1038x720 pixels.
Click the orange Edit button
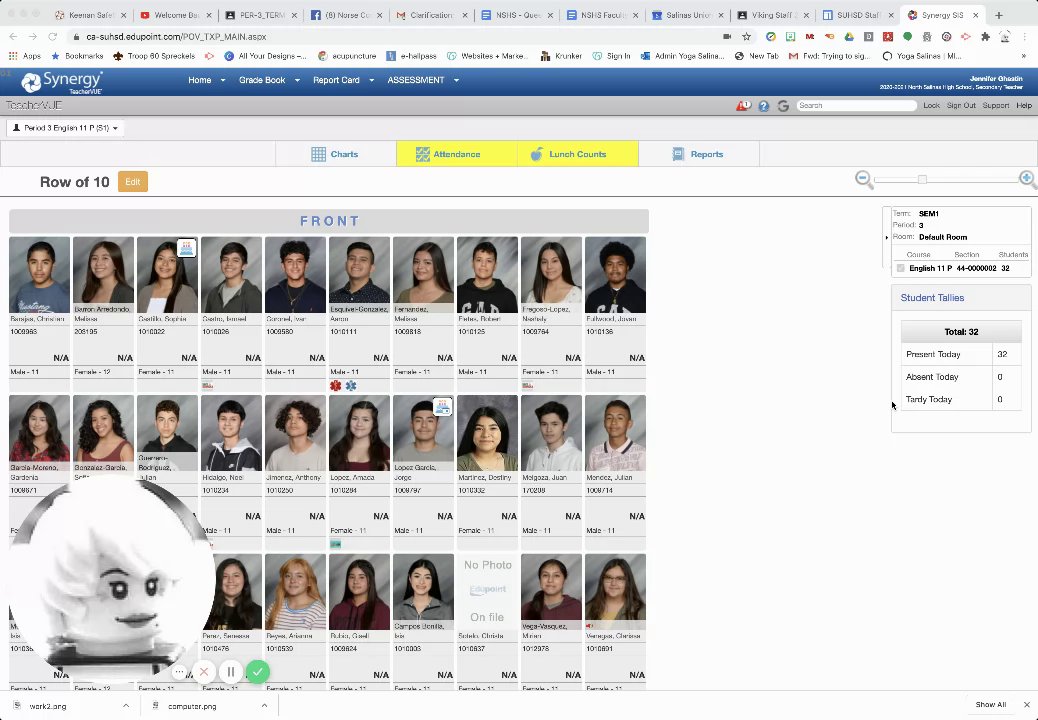coord(133,182)
